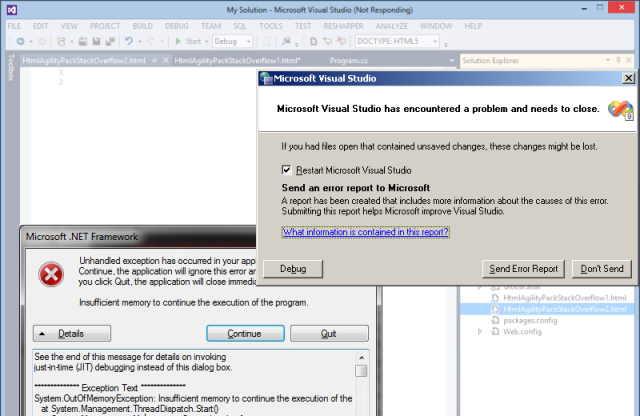Click the red error icon in .NET Framework dialog
This screenshot has width=640, height=416.
click(x=51, y=274)
